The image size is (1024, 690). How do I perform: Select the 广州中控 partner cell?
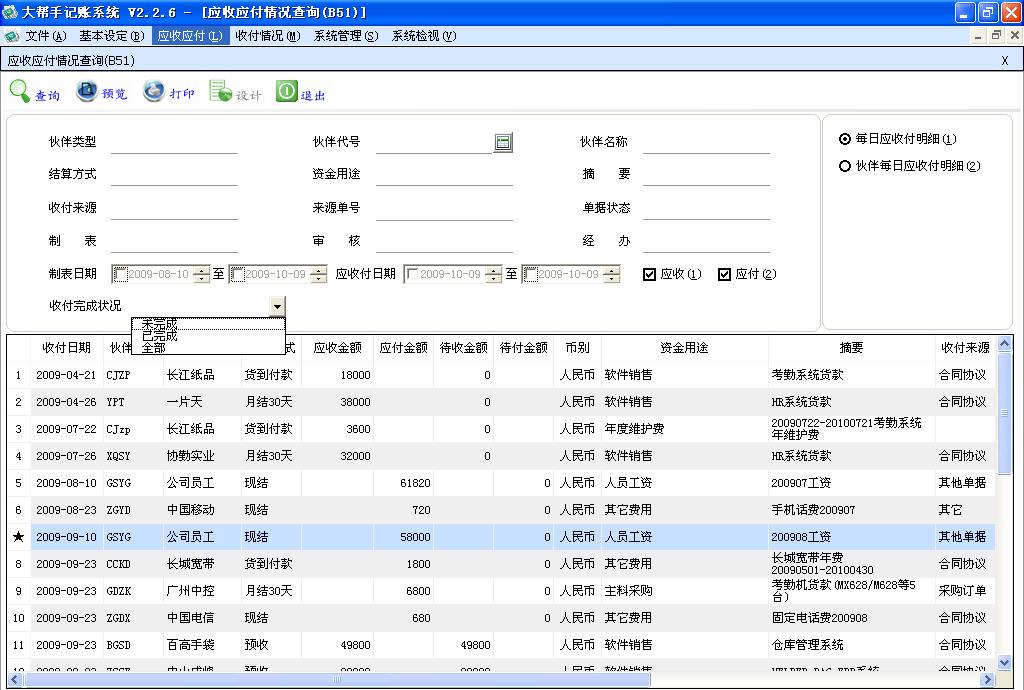tap(202, 591)
